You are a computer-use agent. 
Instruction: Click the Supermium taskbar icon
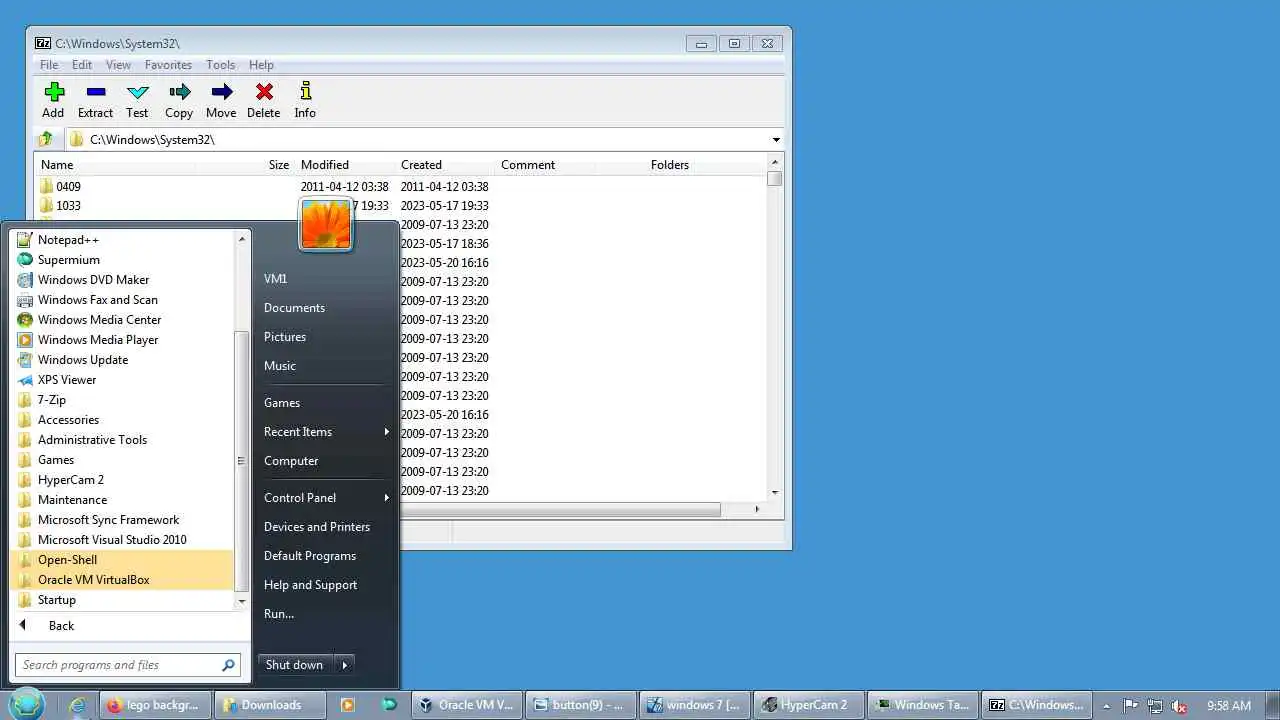(x=389, y=705)
